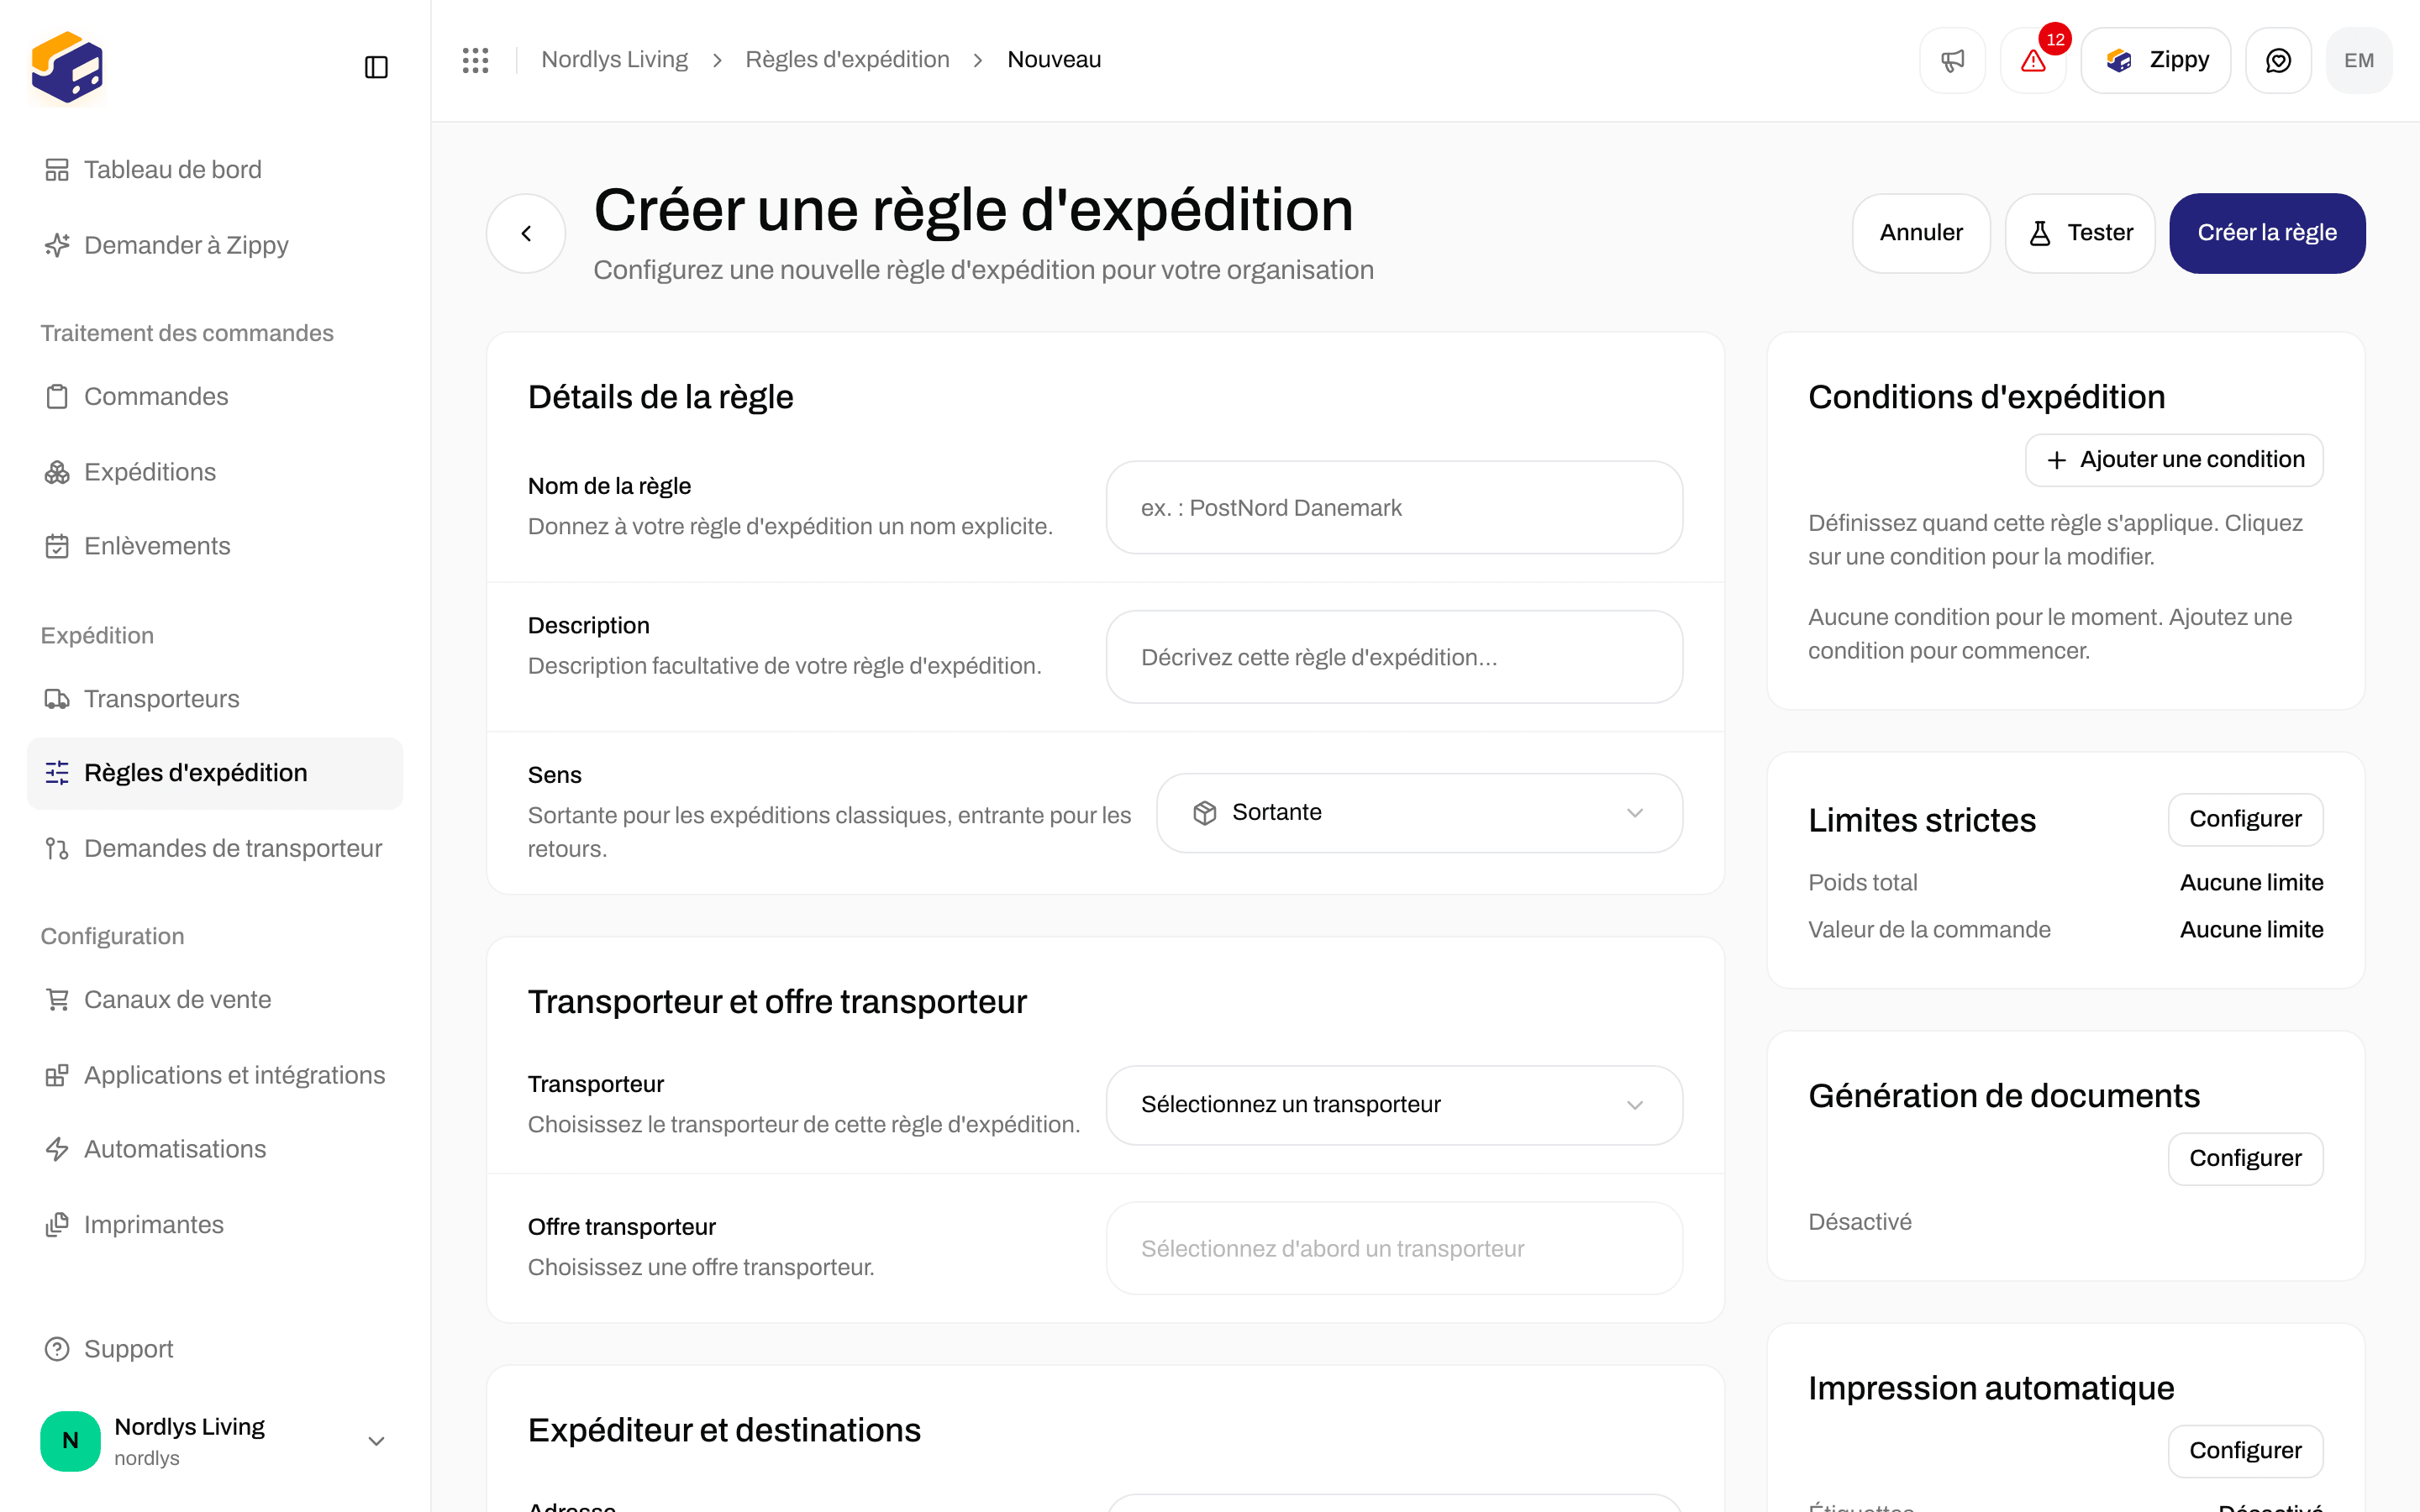Screen dimensions: 2420x1512
Task: Open the Sens dropdown set to Sortante
Action: click(1419, 813)
